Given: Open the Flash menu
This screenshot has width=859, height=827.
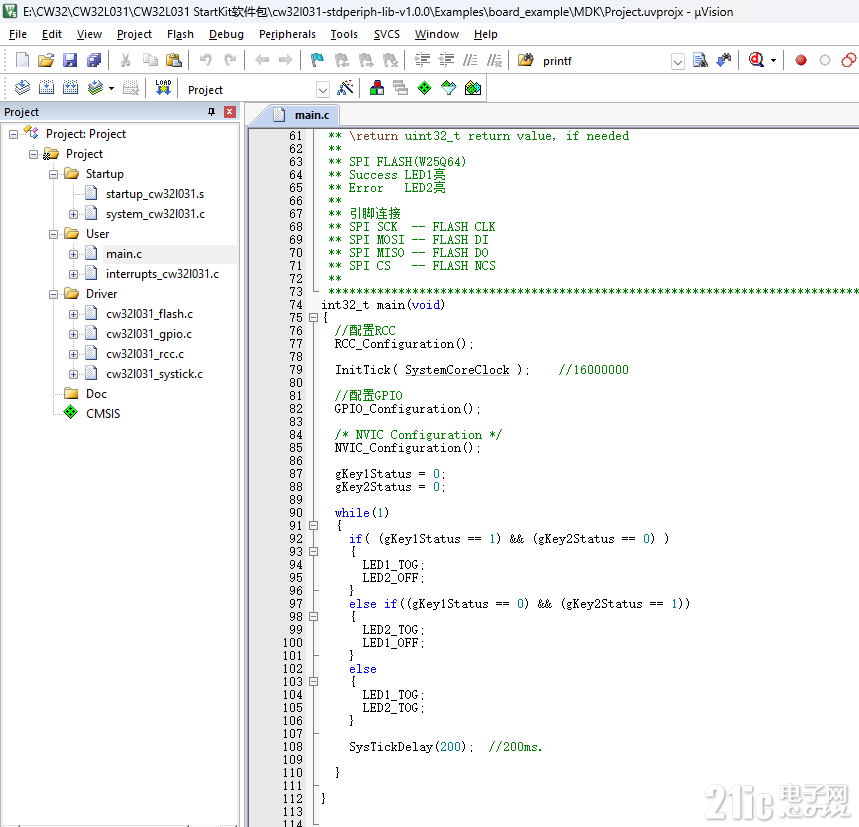Looking at the screenshot, I should tap(180, 34).
